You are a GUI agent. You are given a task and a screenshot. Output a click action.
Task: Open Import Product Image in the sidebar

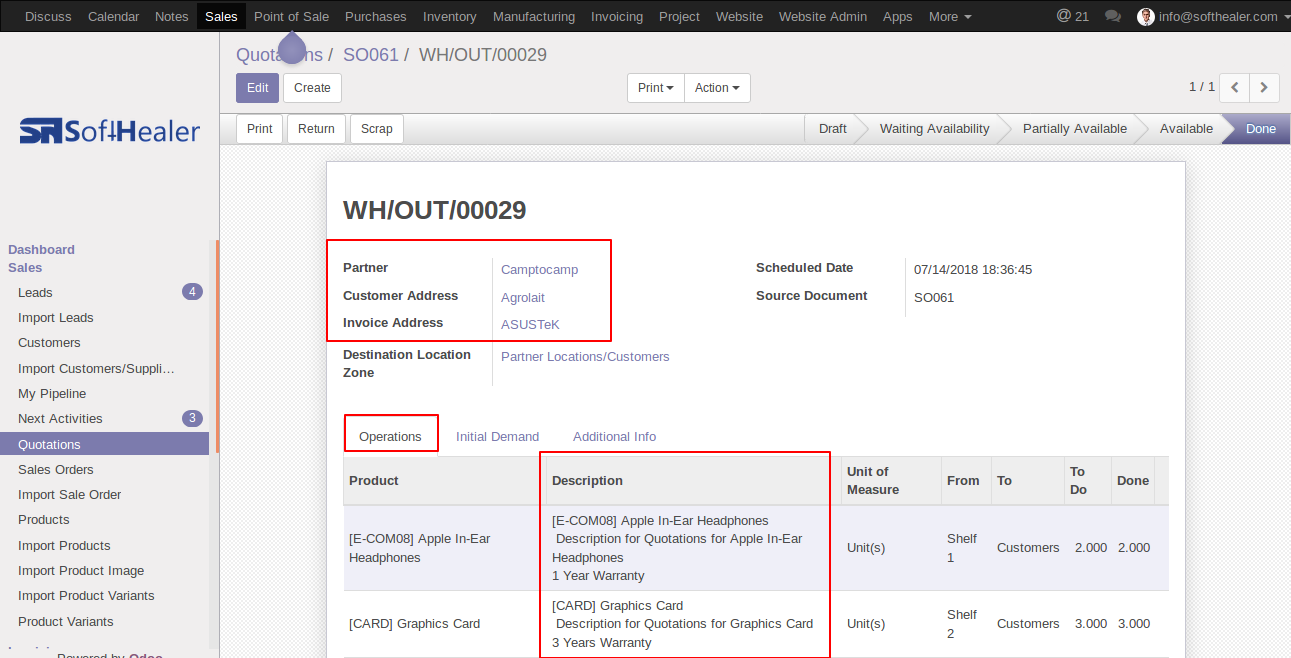(105, 571)
